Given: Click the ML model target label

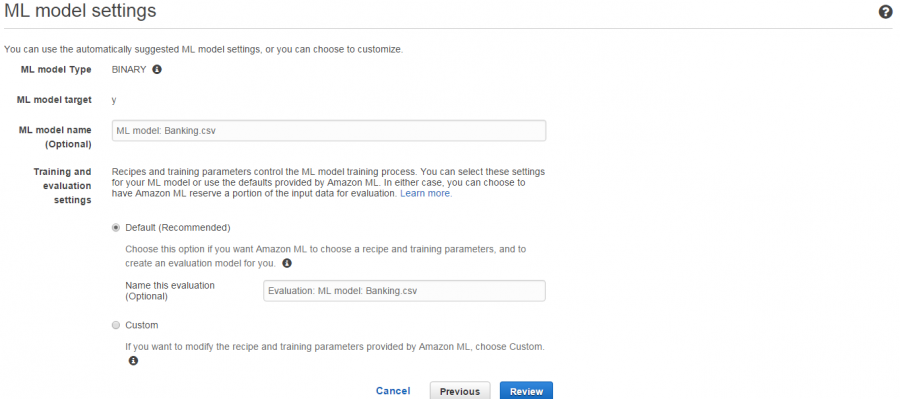Looking at the screenshot, I should 54,100.
